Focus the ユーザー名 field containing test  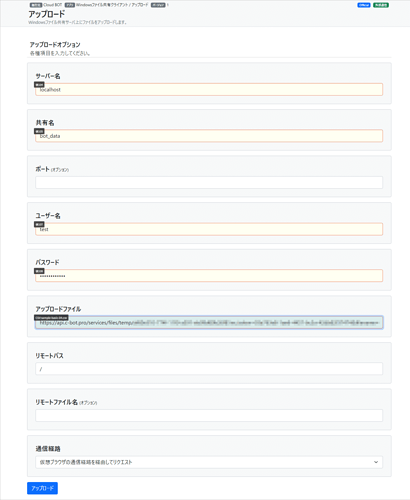click(x=209, y=229)
